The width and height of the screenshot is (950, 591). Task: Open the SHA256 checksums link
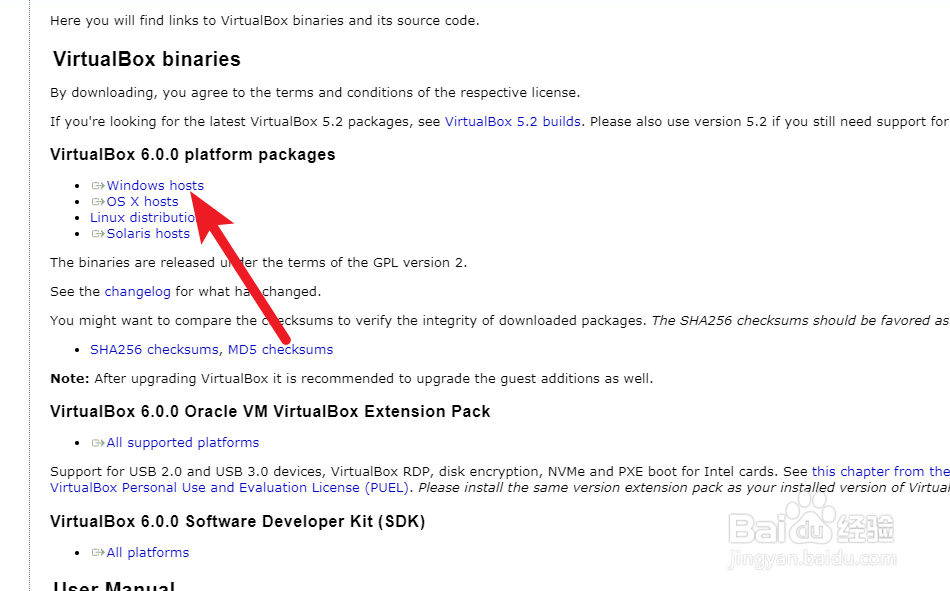click(x=154, y=350)
